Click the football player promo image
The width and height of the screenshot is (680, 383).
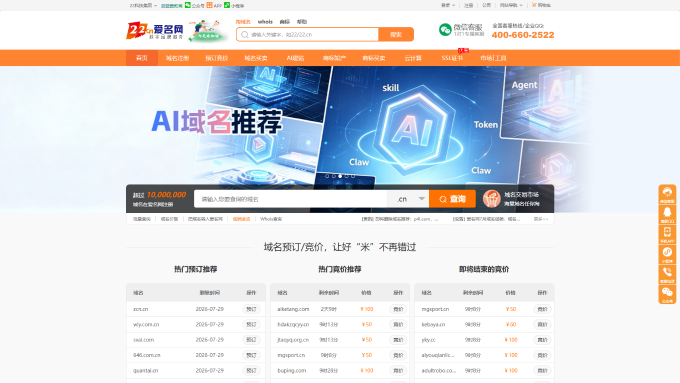pos(208,30)
